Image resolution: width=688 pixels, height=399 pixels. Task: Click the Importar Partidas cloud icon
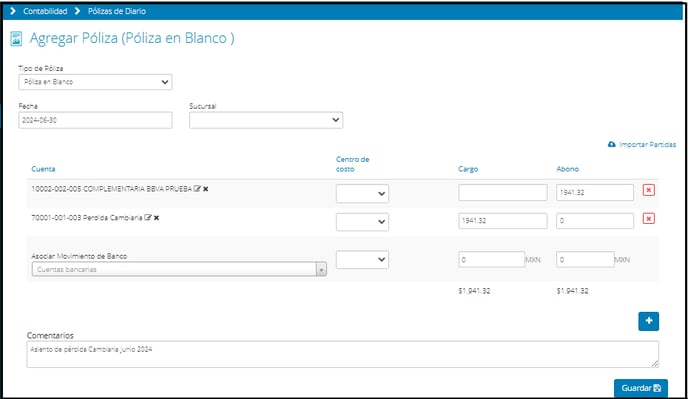612,144
